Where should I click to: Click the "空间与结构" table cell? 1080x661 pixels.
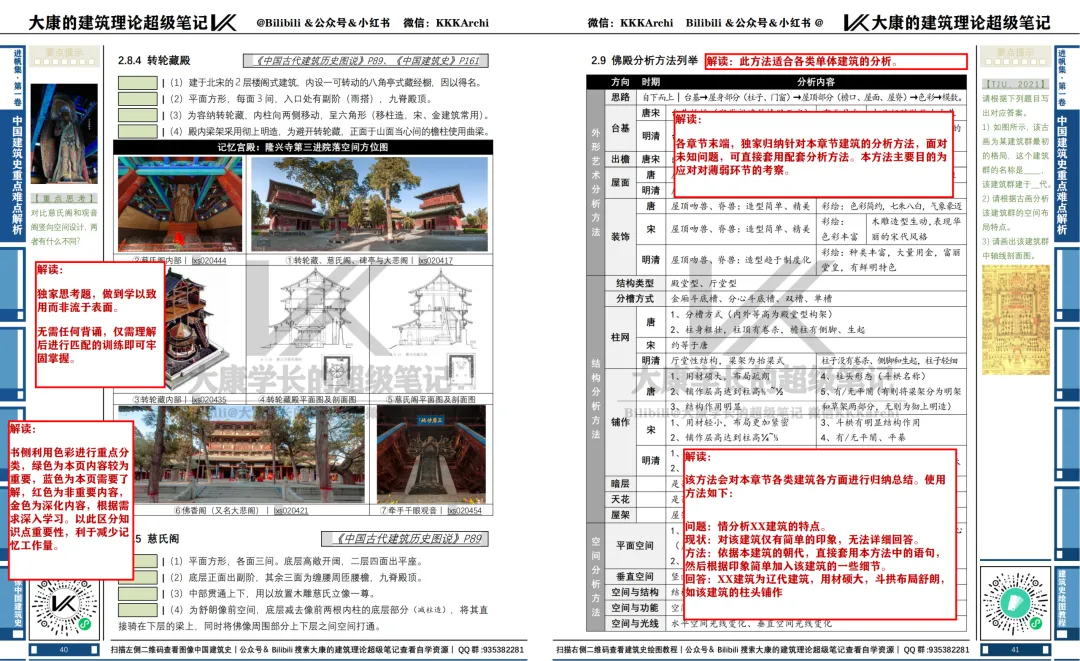point(634,592)
